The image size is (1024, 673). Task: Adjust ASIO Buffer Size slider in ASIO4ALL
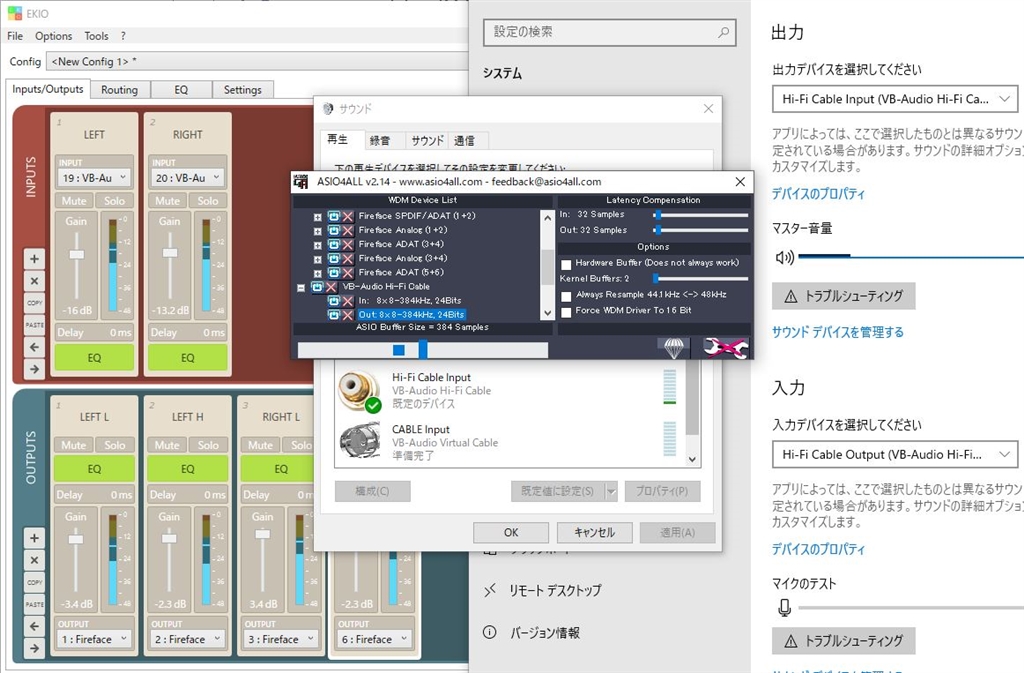pyautogui.click(x=423, y=350)
